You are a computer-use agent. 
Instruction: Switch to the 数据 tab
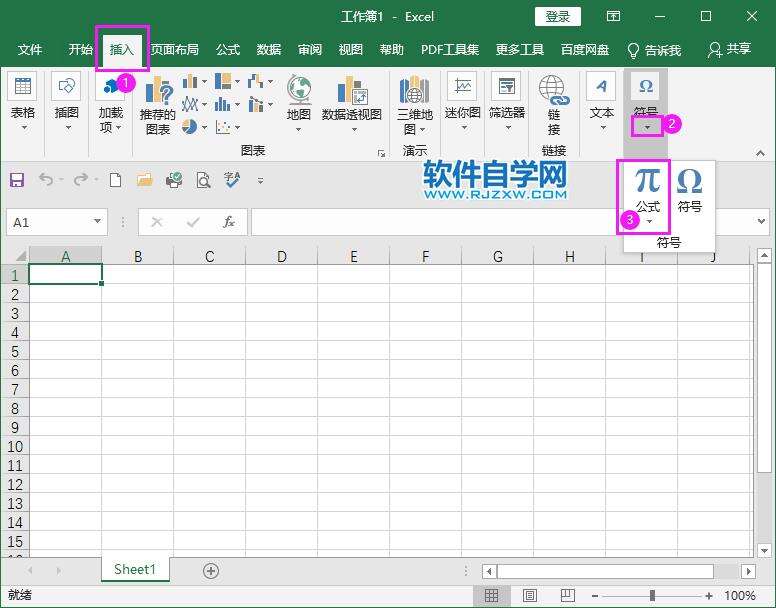pyautogui.click(x=269, y=49)
